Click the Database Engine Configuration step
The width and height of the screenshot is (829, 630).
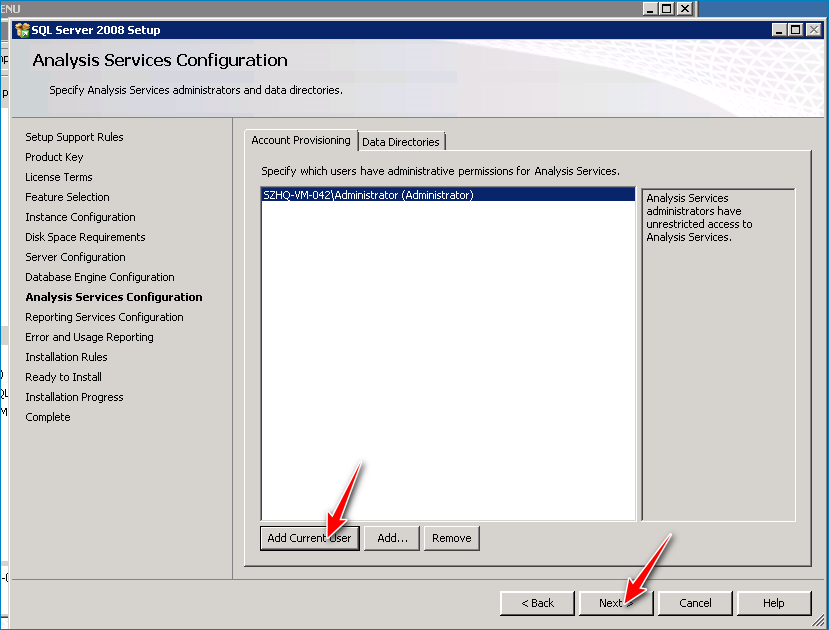pos(99,277)
